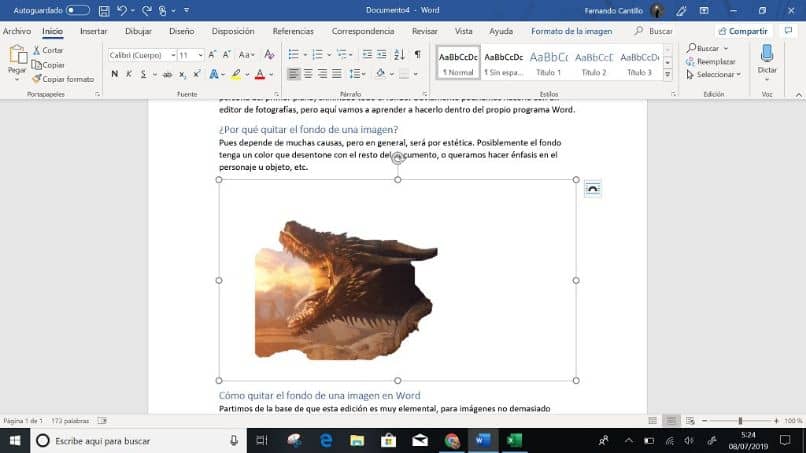Image resolution: width=806 pixels, height=453 pixels.
Task: Show paragraph marks with pilcrow icon
Action: [417, 55]
